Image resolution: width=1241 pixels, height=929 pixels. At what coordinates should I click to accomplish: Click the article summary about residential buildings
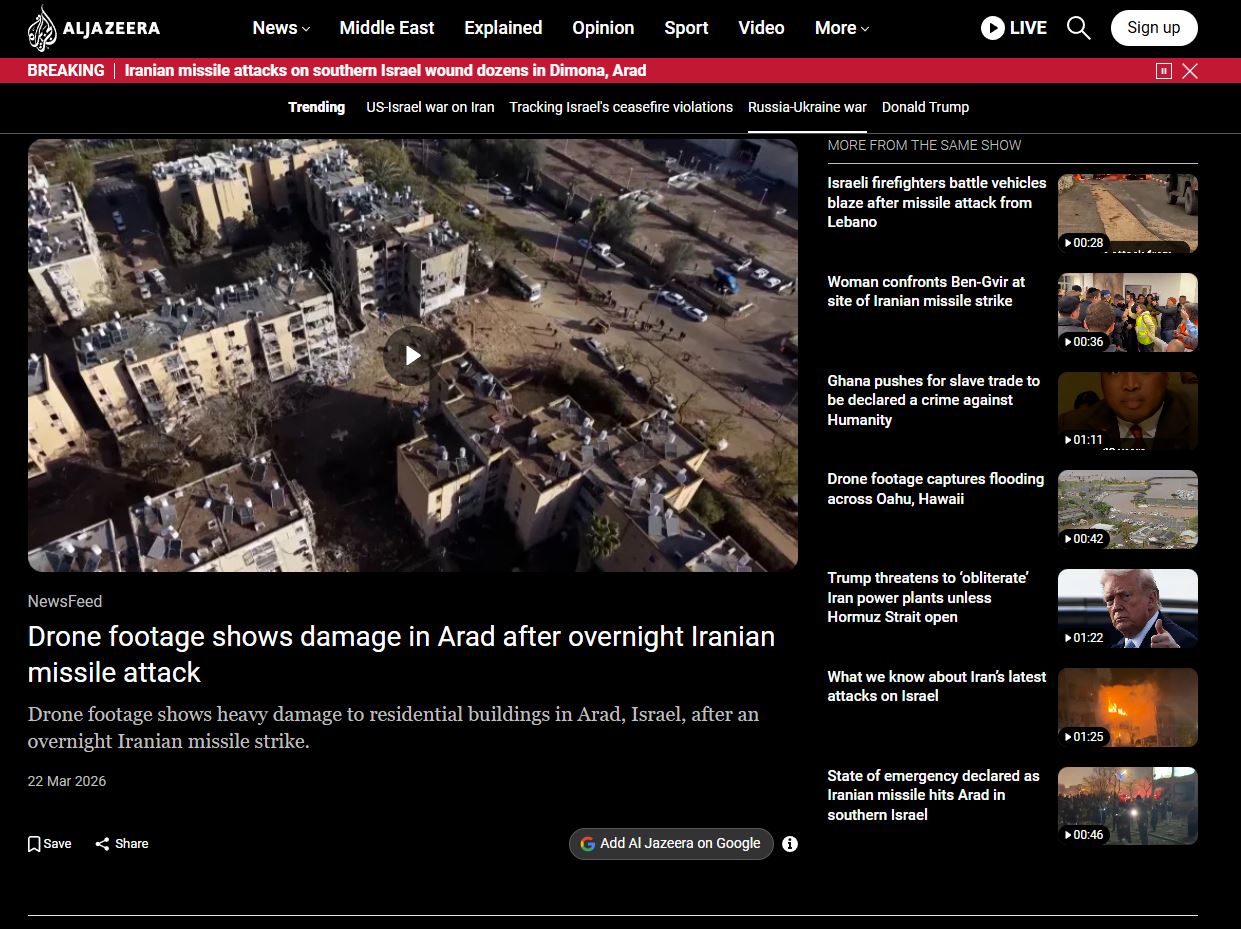tap(393, 728)
